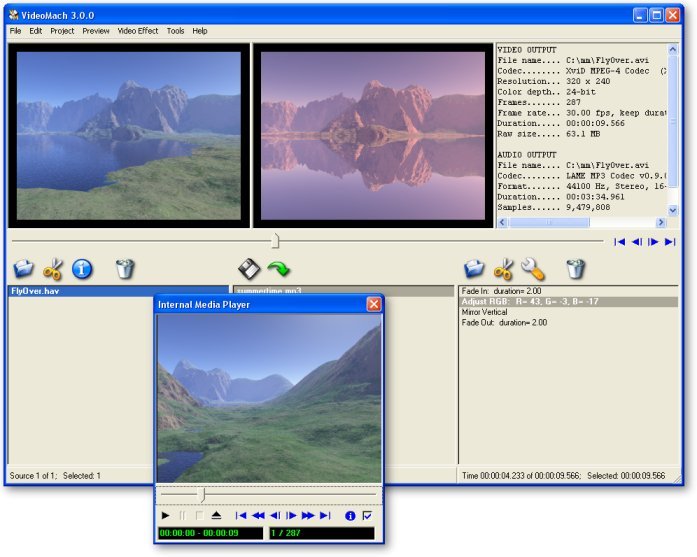This screenshot has width=697, height=557.
Task: Open the folder icon above the effects list
Action: (474, 268)
